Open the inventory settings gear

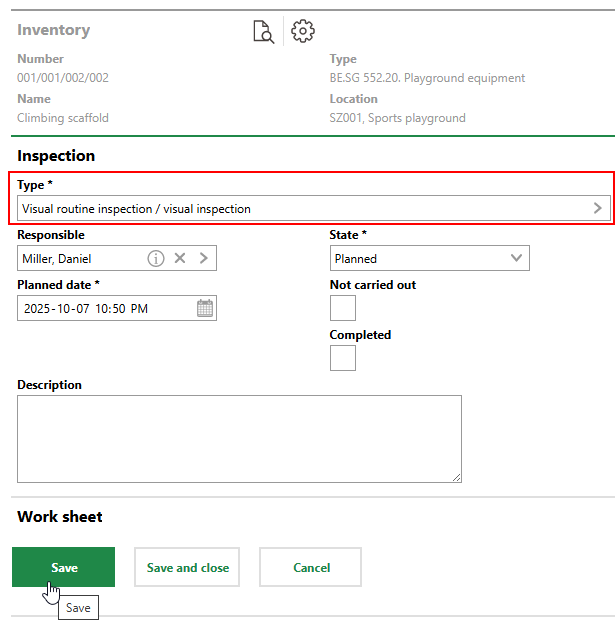pyautogui.click(x=302, y=32)
